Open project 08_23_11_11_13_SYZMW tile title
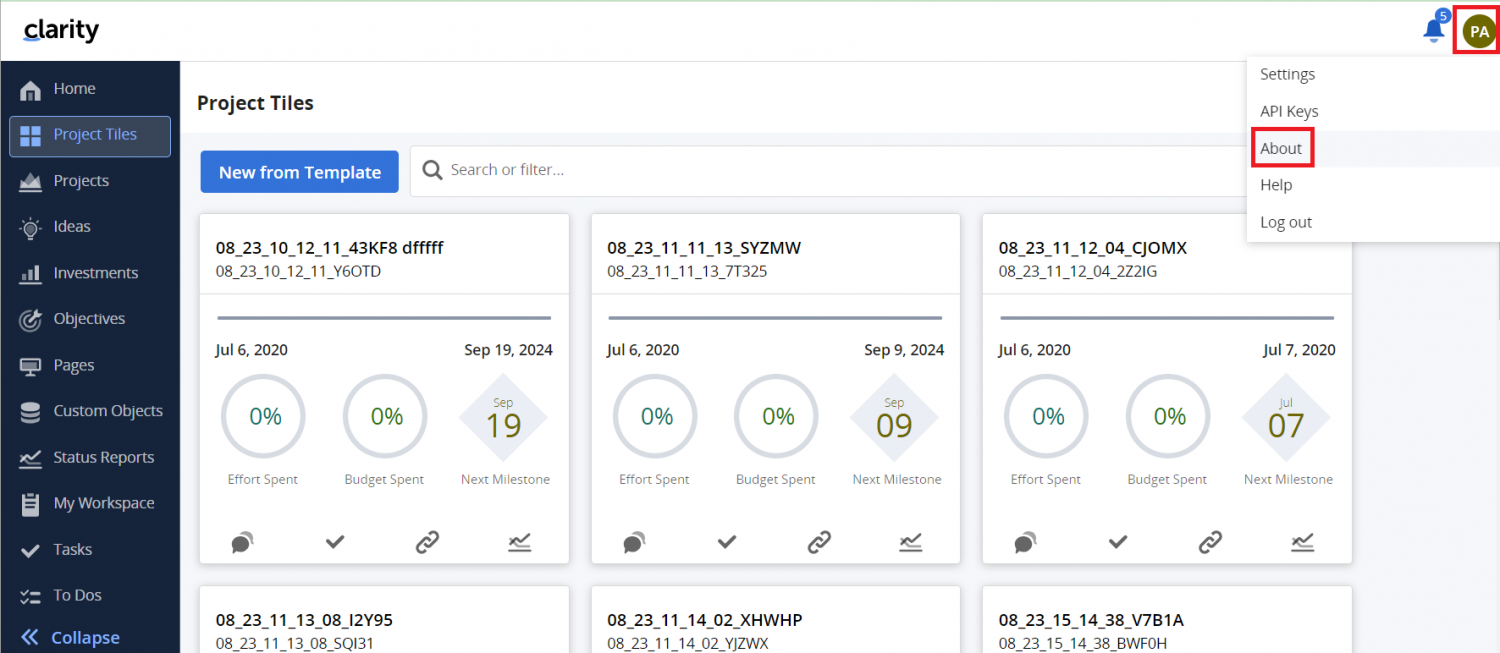 click(x=704, y=248)
